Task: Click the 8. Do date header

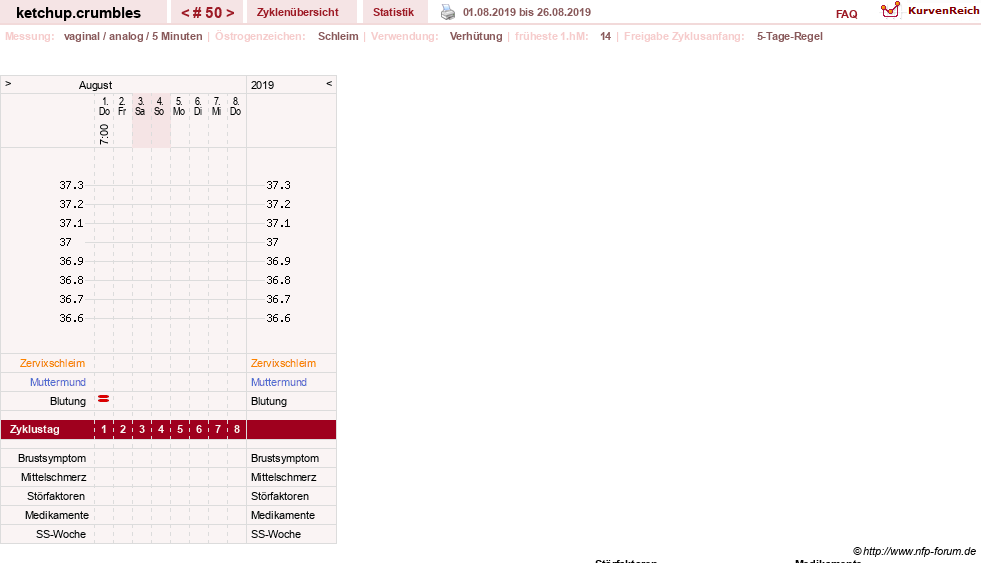Action: click(235, 106)
